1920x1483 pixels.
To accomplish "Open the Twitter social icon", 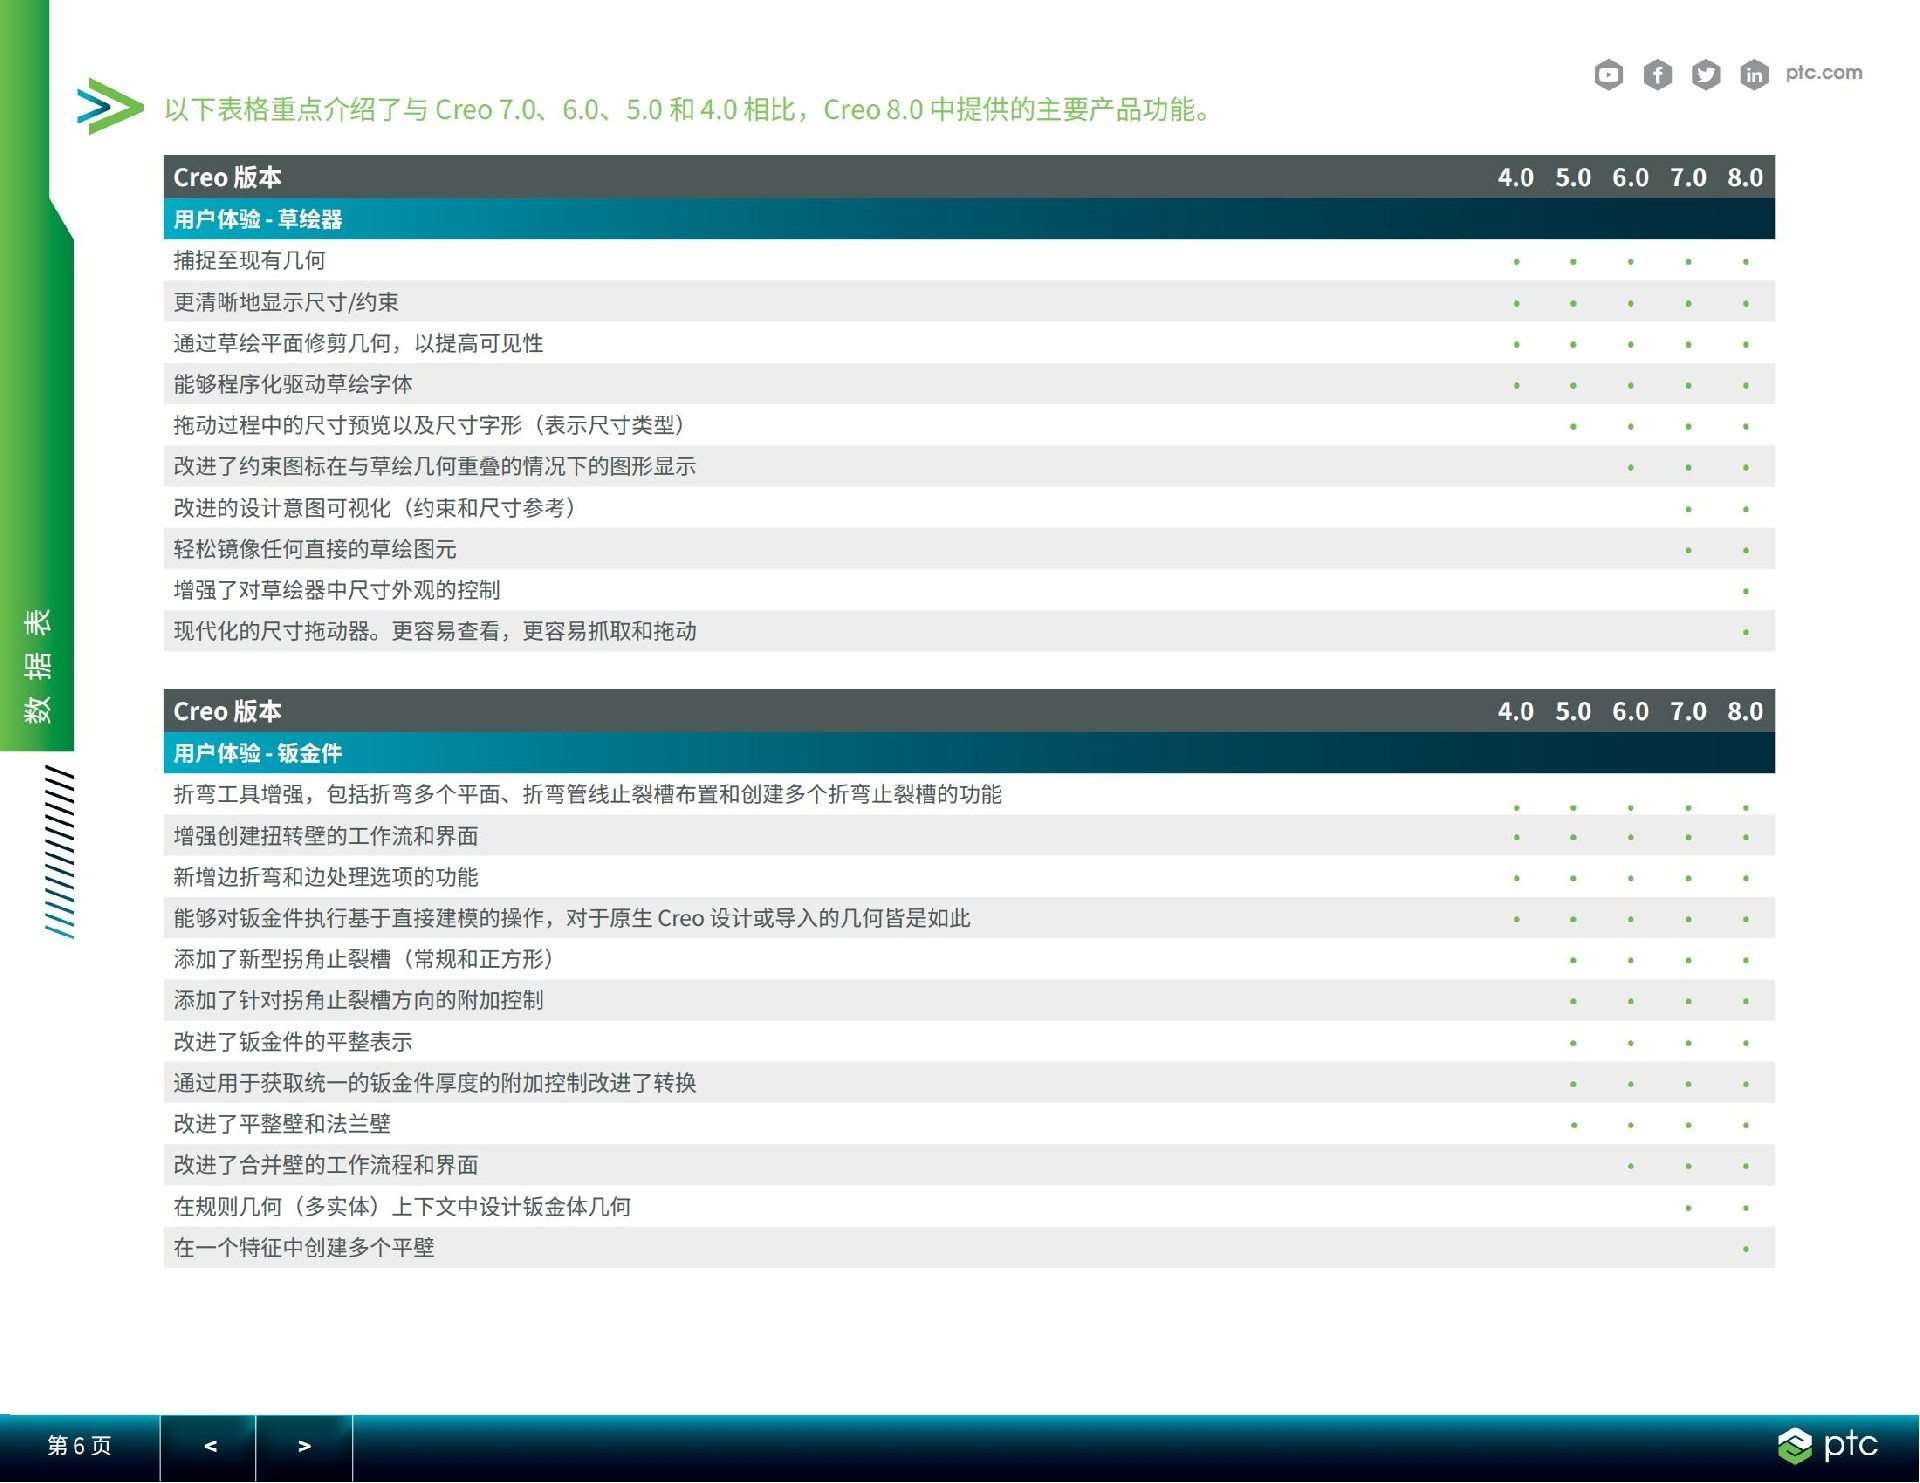I will 1706,75.
